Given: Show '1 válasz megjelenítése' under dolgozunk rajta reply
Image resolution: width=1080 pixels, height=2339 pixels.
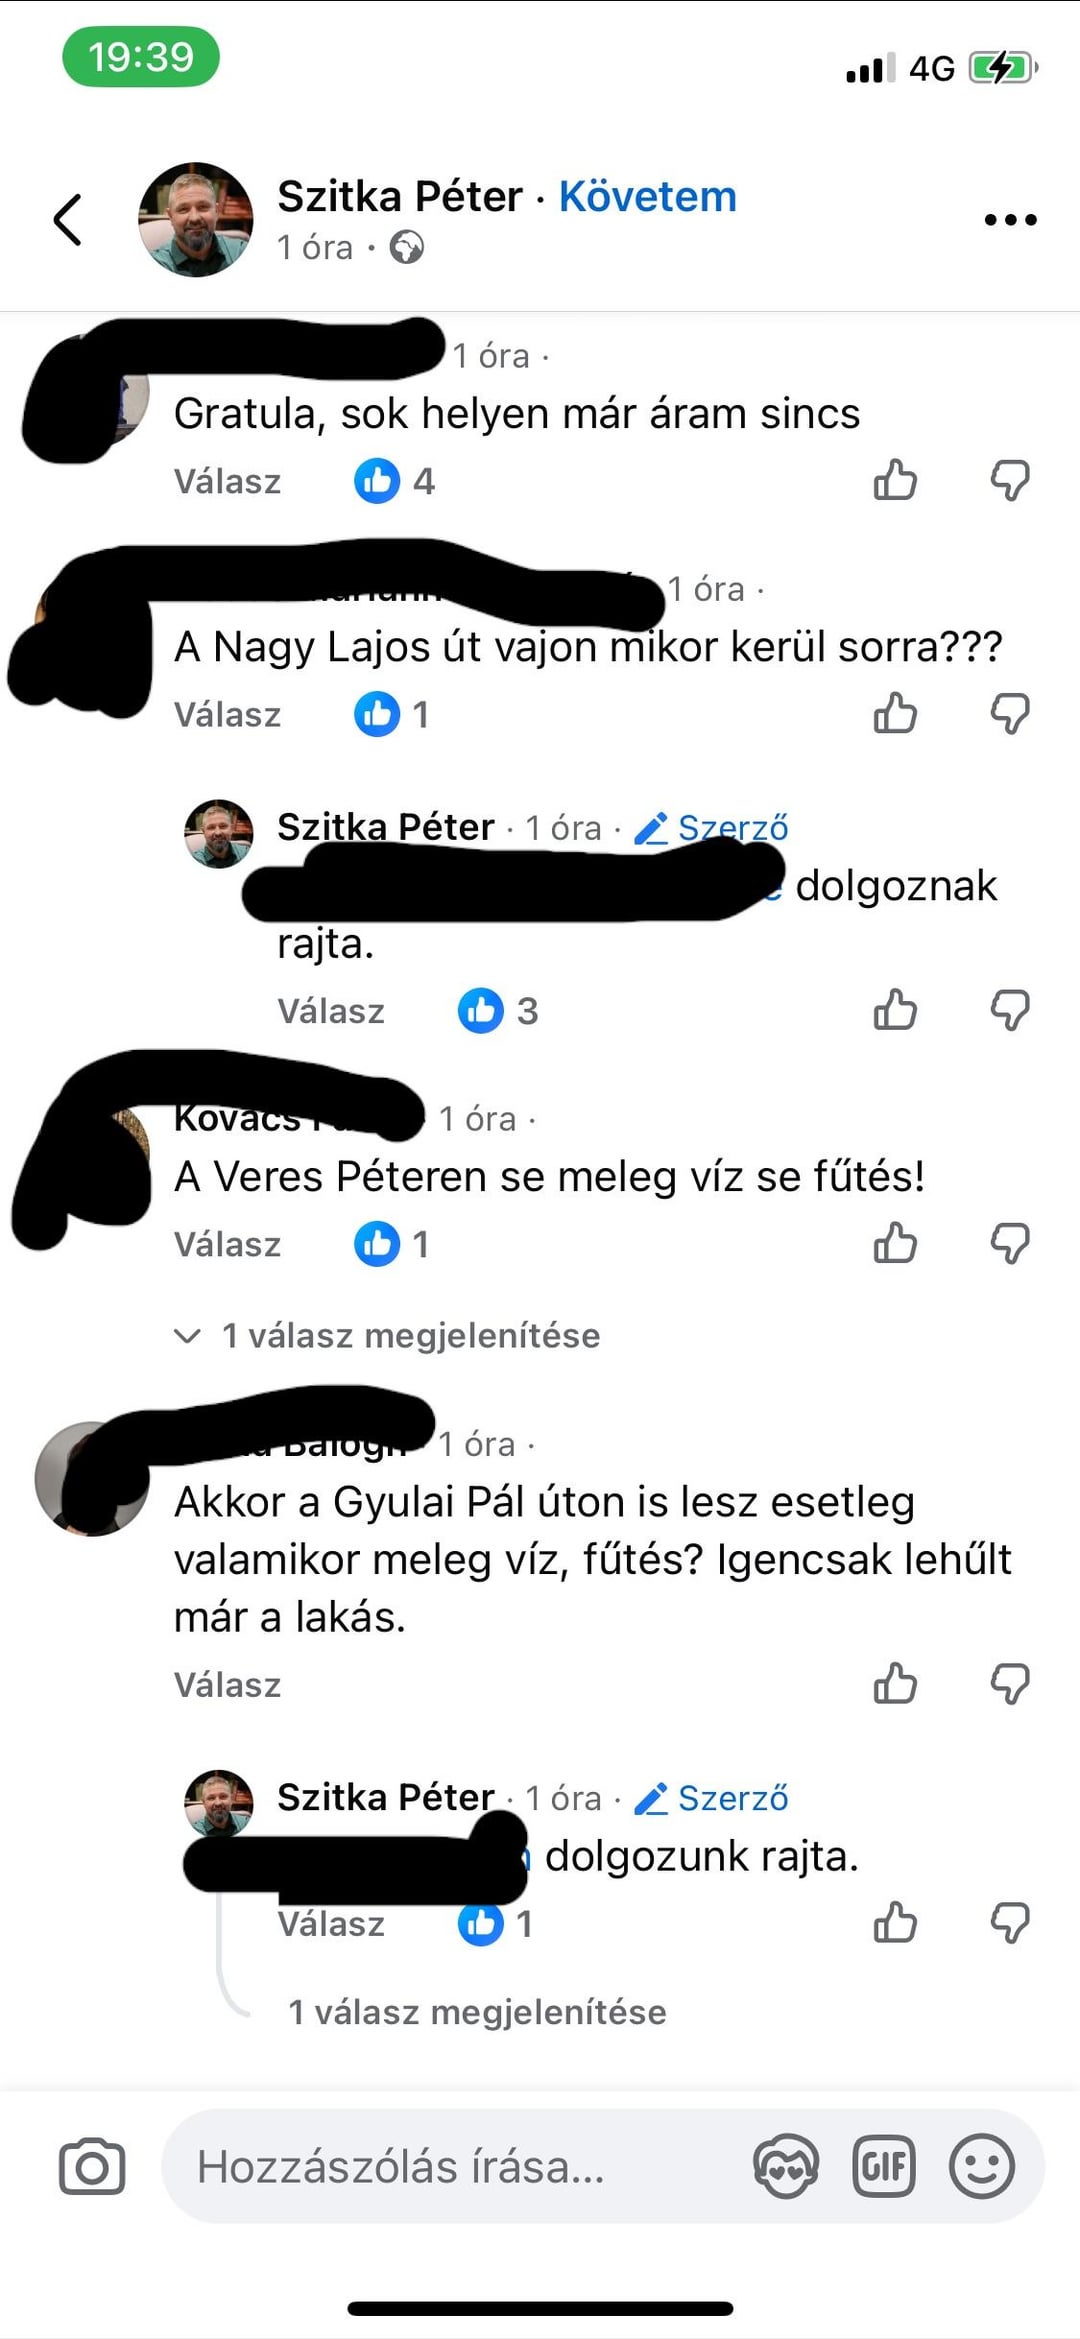Looking at the screenshot, I should pyautogui.click(x=477, y=2012).
